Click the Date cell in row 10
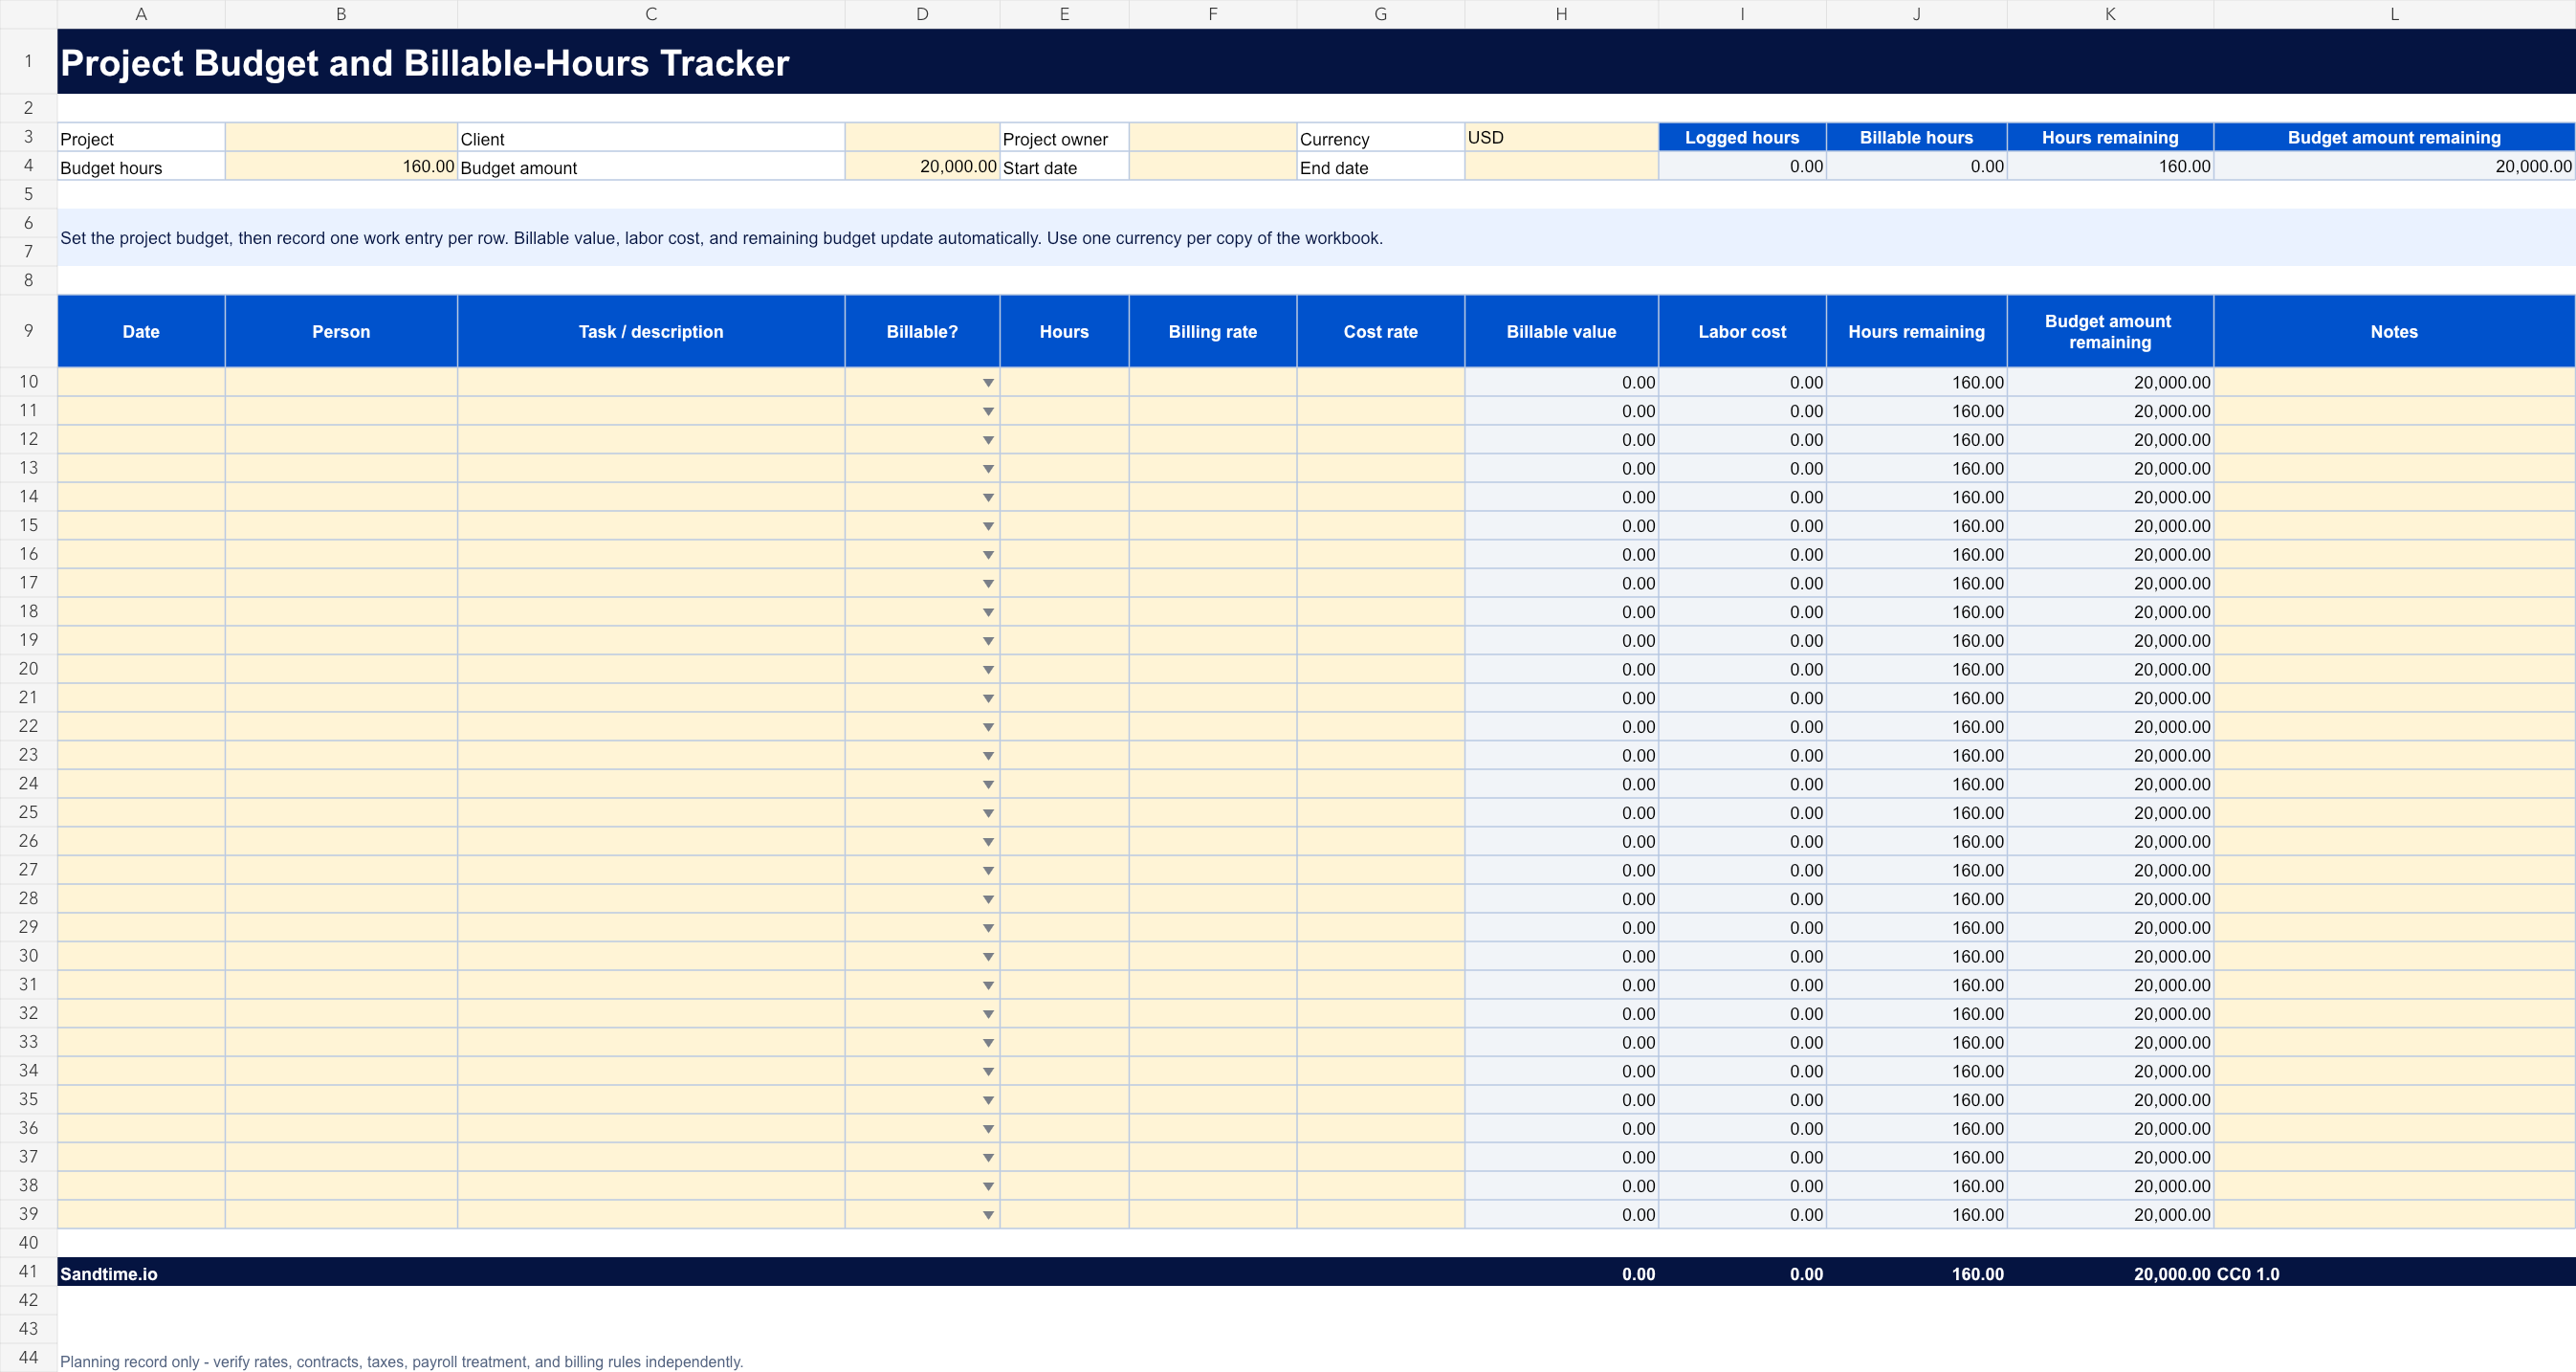 pos(141,382)
